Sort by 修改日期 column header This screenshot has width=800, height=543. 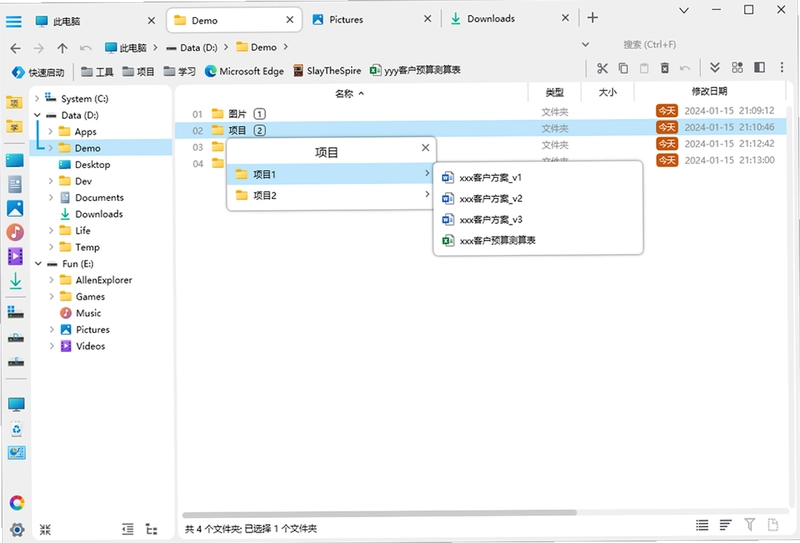[709, 91]
